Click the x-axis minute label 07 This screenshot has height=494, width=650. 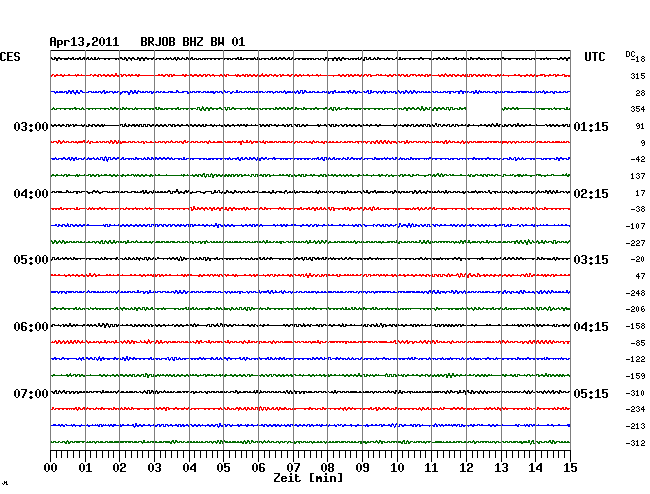point(293,468)
